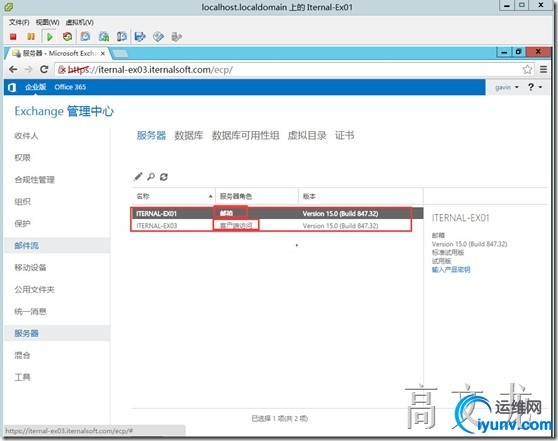
Task: Select 收件人 in the left navigation
Action: coord(26,136)
